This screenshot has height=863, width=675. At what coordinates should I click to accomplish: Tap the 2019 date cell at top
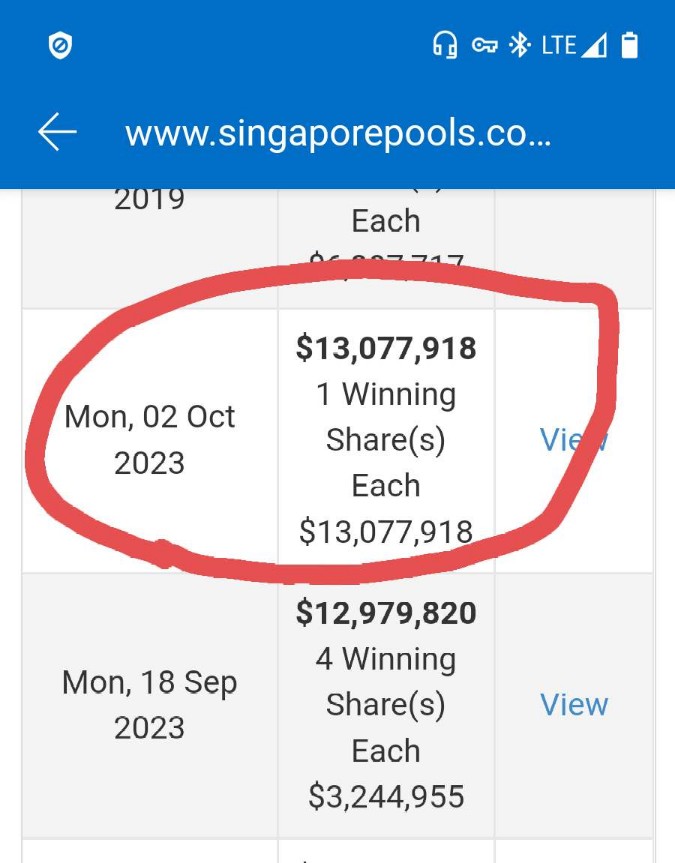pos(150,200)
